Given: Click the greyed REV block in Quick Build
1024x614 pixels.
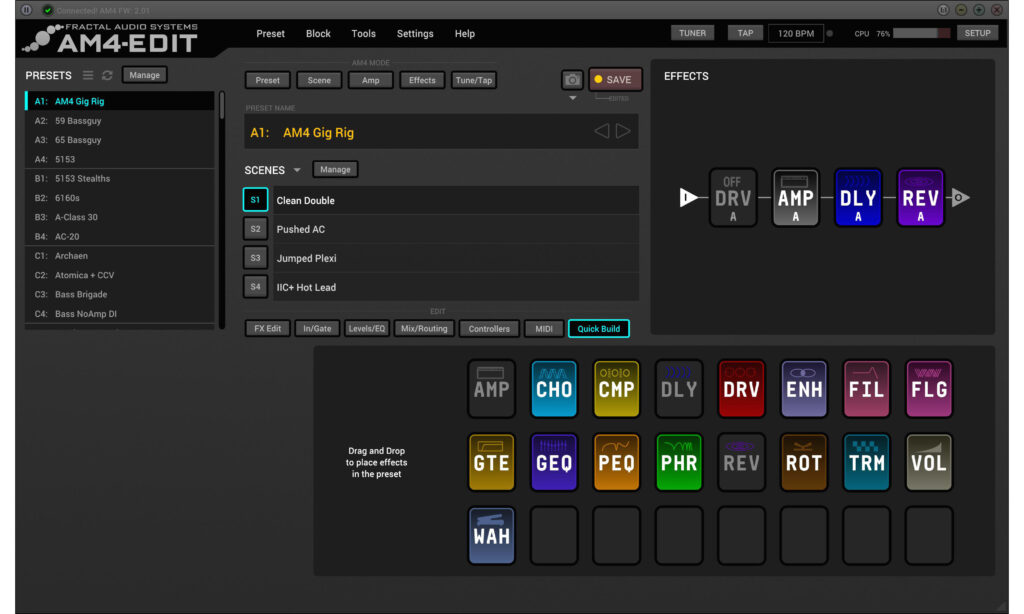Looking at the screenshot, I should (x=741, y=462).
